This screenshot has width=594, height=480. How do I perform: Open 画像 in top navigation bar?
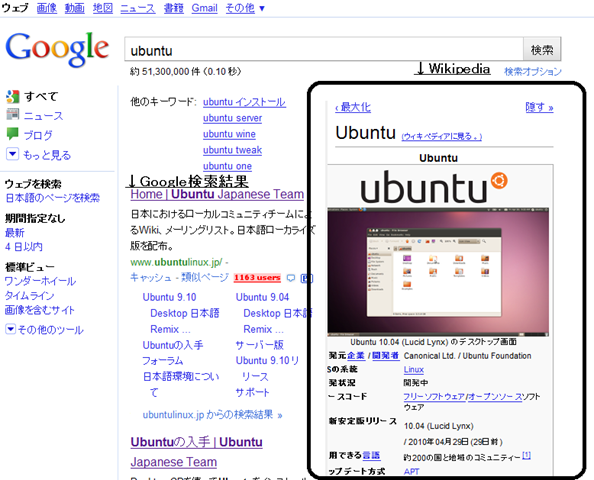point(47,8)
